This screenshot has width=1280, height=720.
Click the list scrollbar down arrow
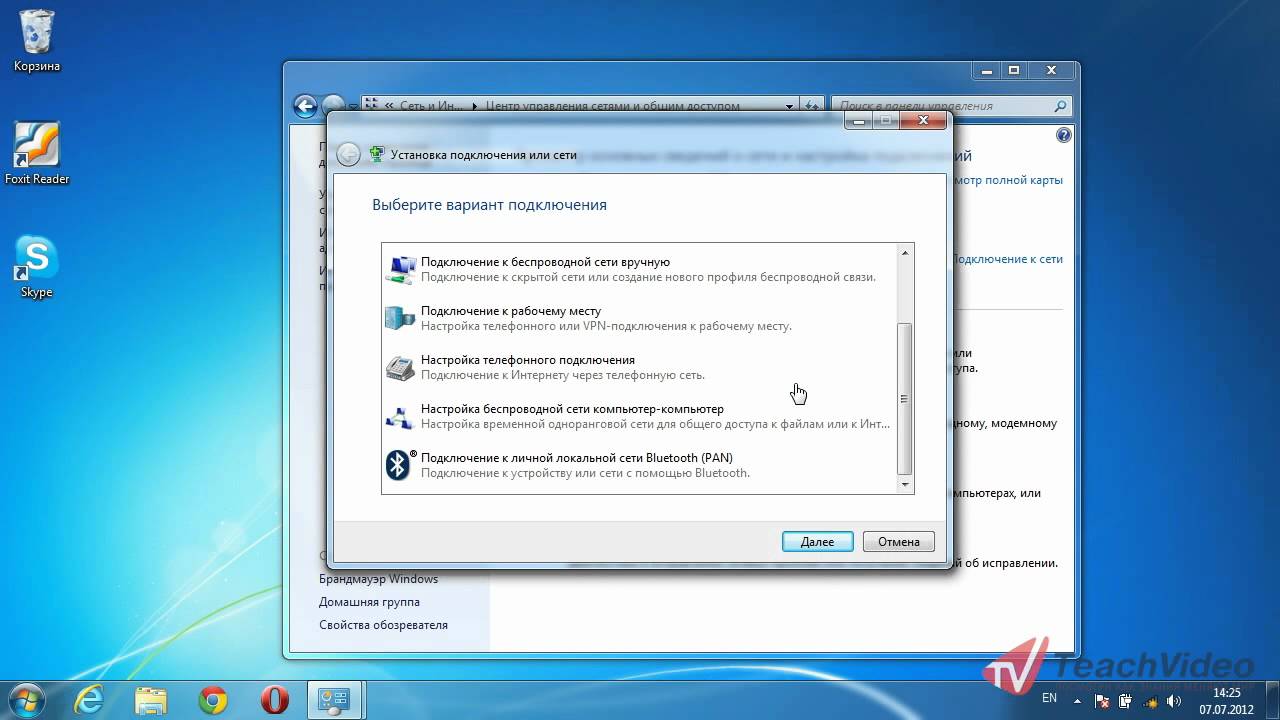(x=905, y=485)
